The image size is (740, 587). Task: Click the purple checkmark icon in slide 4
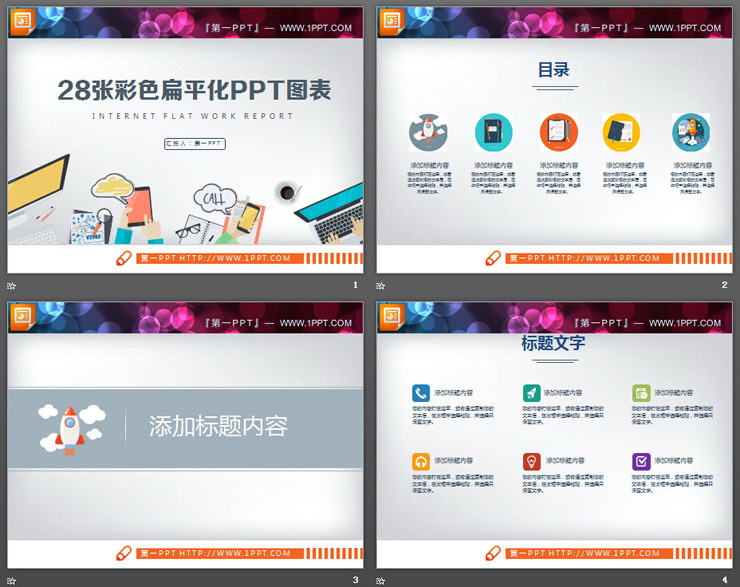[641, 461]
